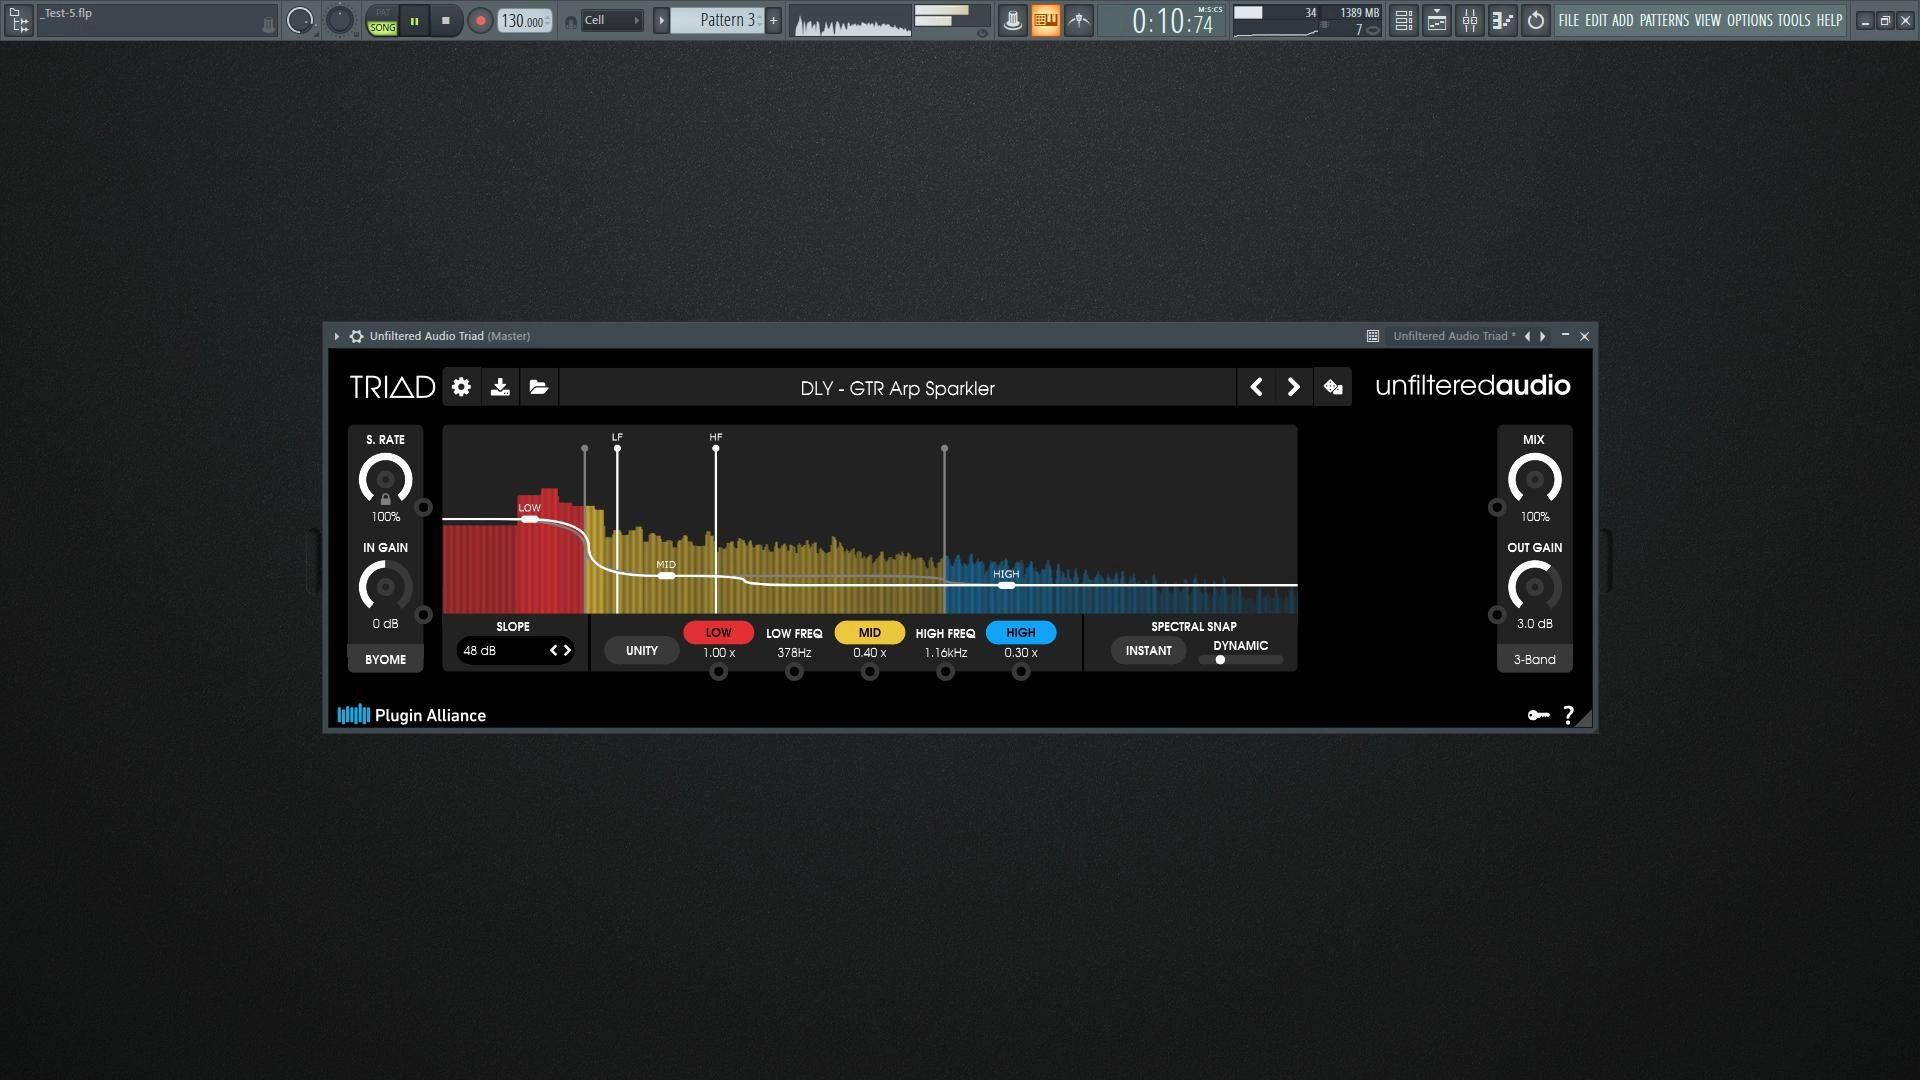Click the metronome icon in toolbar
Image resolution: width=1920 pixels, height=1080 pixels.
1012,20
